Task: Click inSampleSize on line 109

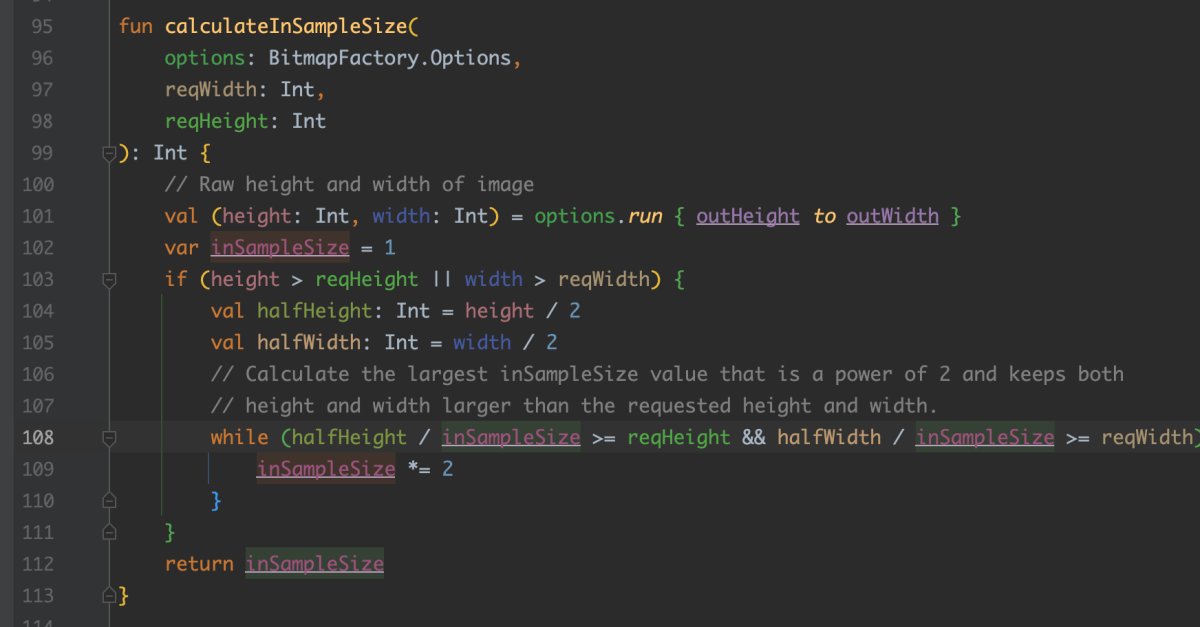Action: pos(326,469)
